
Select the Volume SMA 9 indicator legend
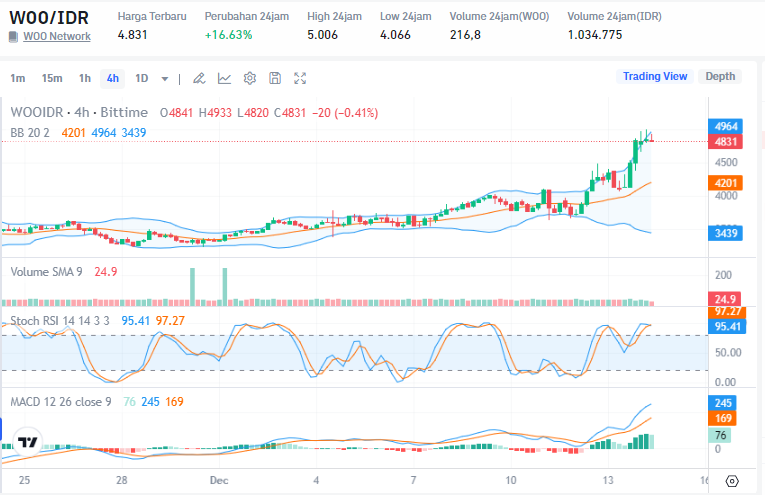tap(46, 272)
